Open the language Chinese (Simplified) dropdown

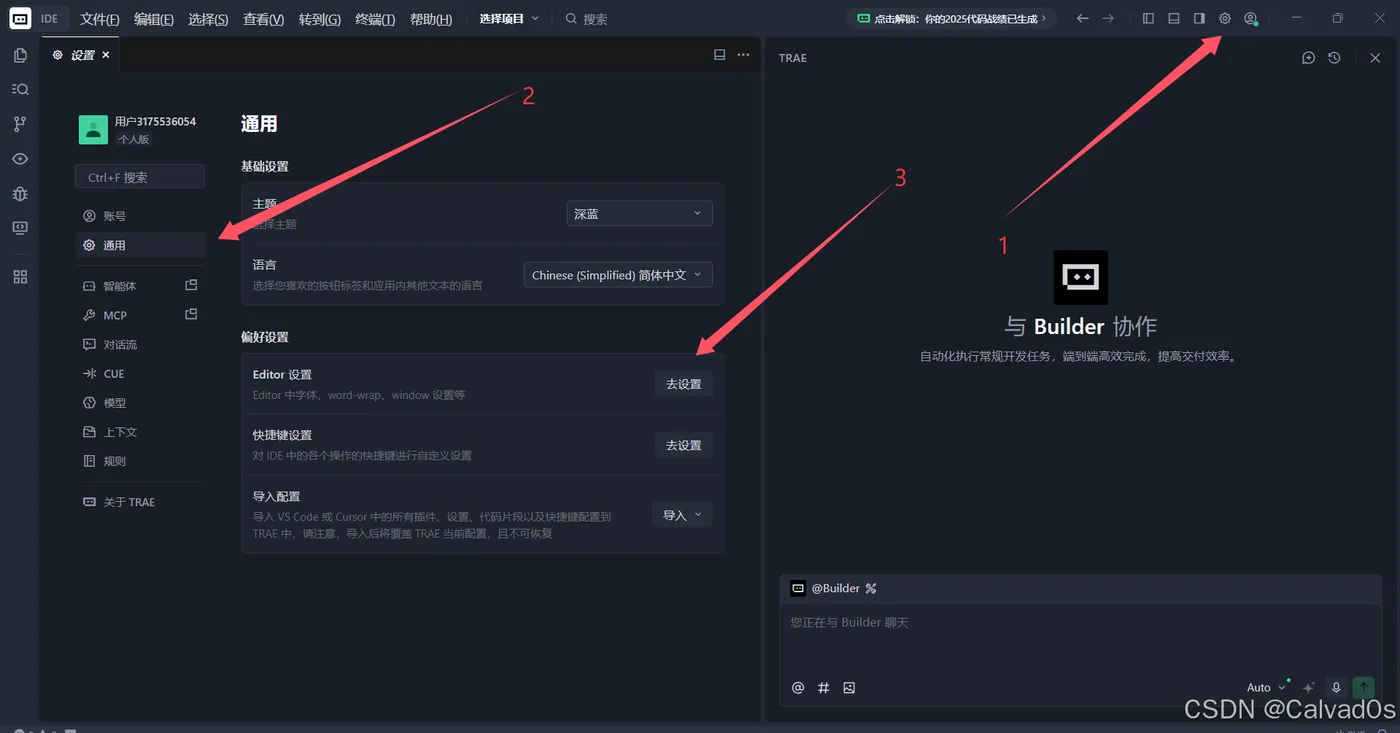tap(618, 274)
